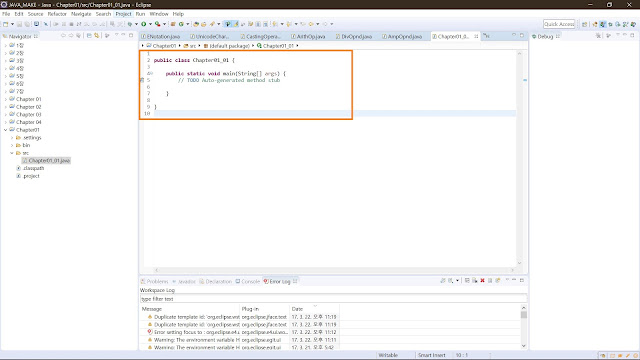640x360 pixels.
Task: Click the Open Perspective icon
Action: 584,24
